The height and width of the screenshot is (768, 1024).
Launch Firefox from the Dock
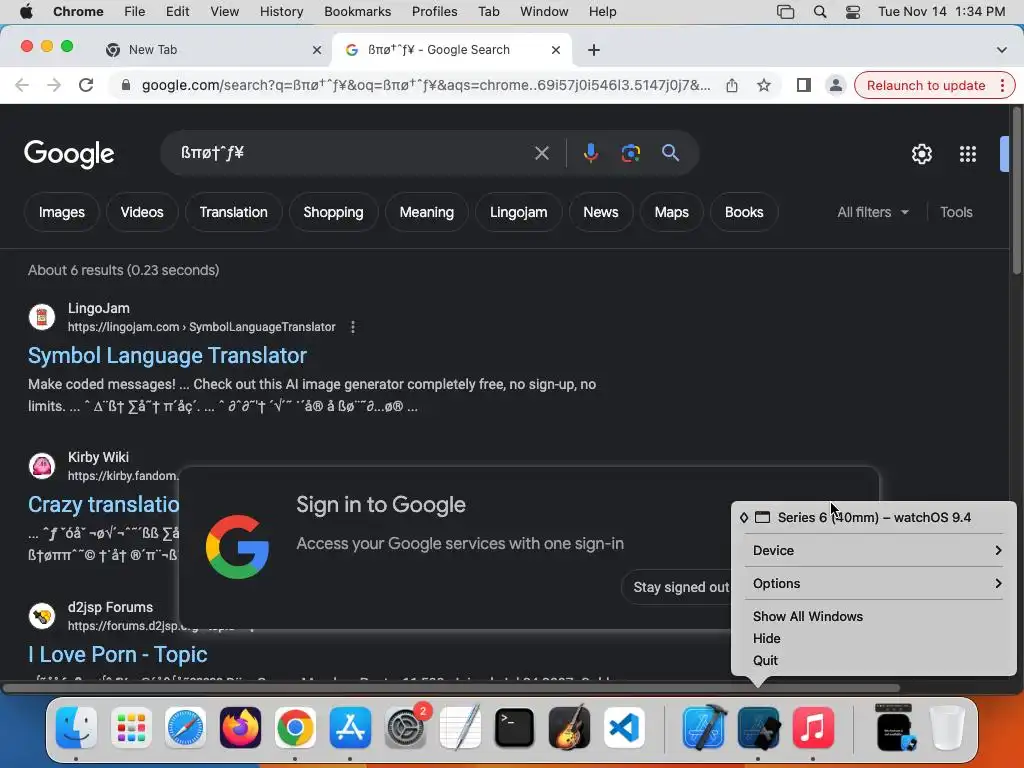(x=240, y=727)
